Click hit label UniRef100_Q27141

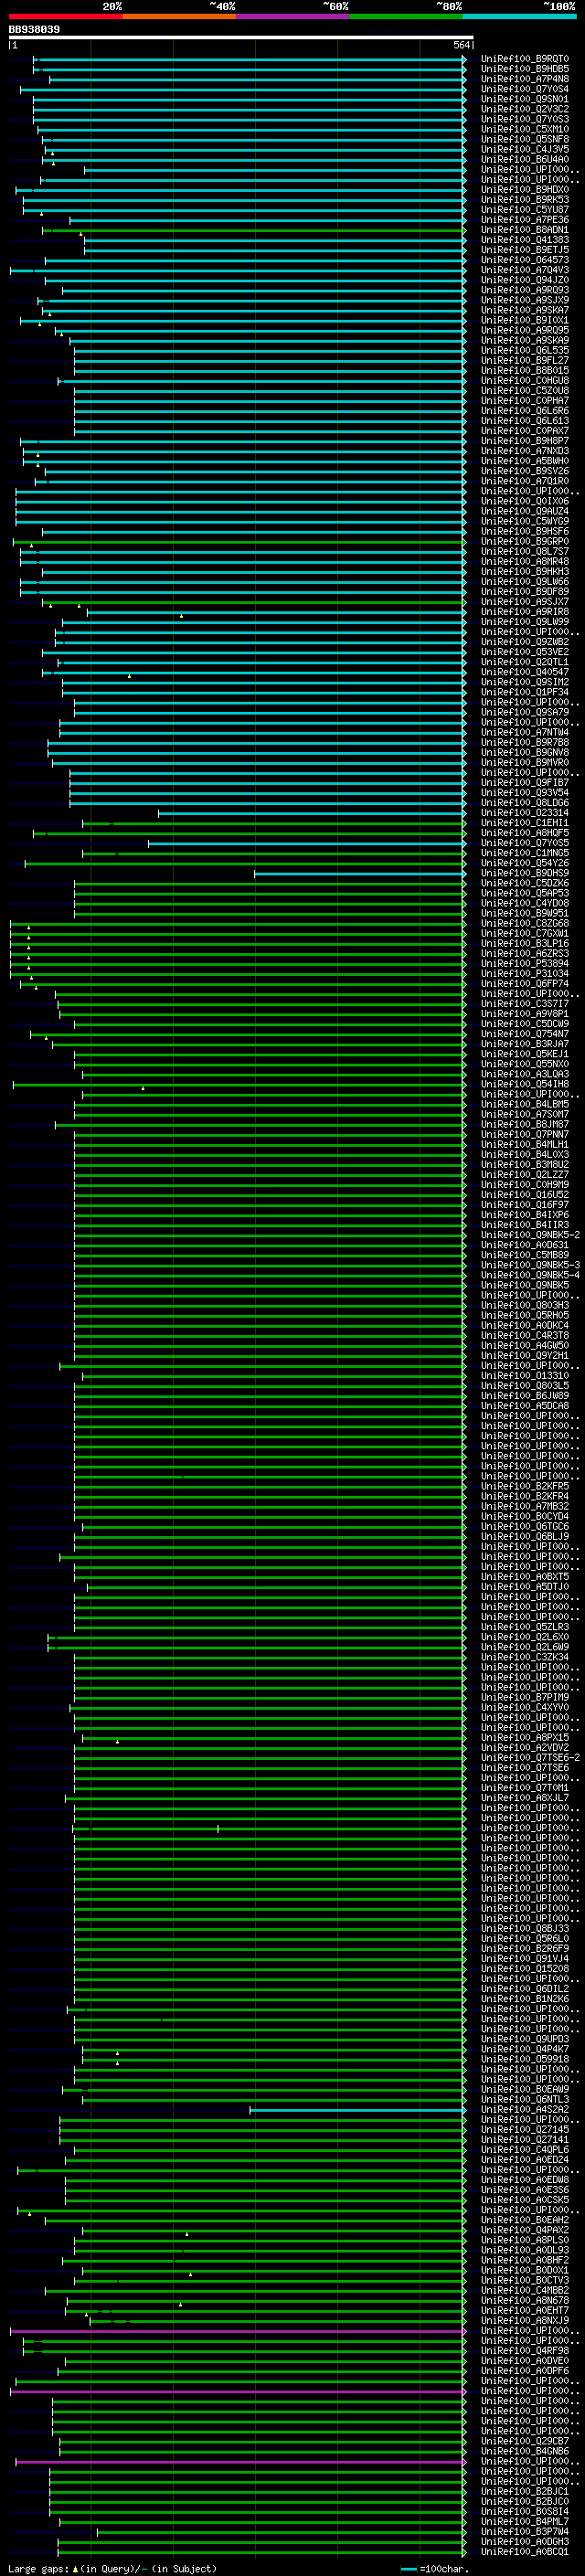(x=525, y=2139)
